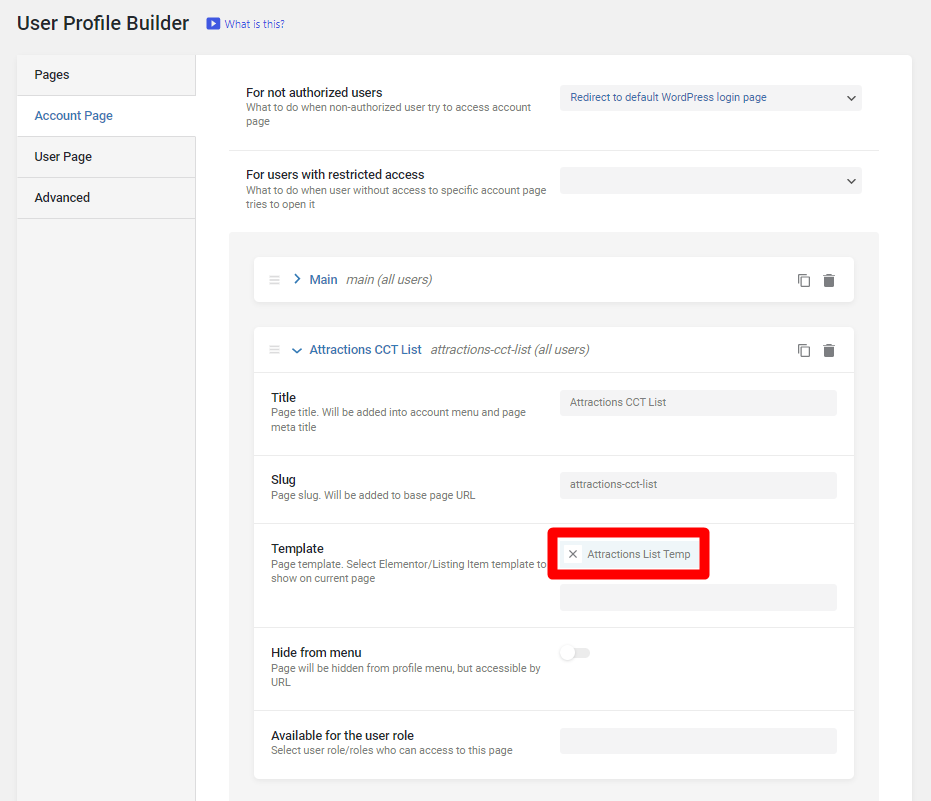Expand the Main page section
The width and height of the screenshot is (931, 801).
(x=297, y=280)
